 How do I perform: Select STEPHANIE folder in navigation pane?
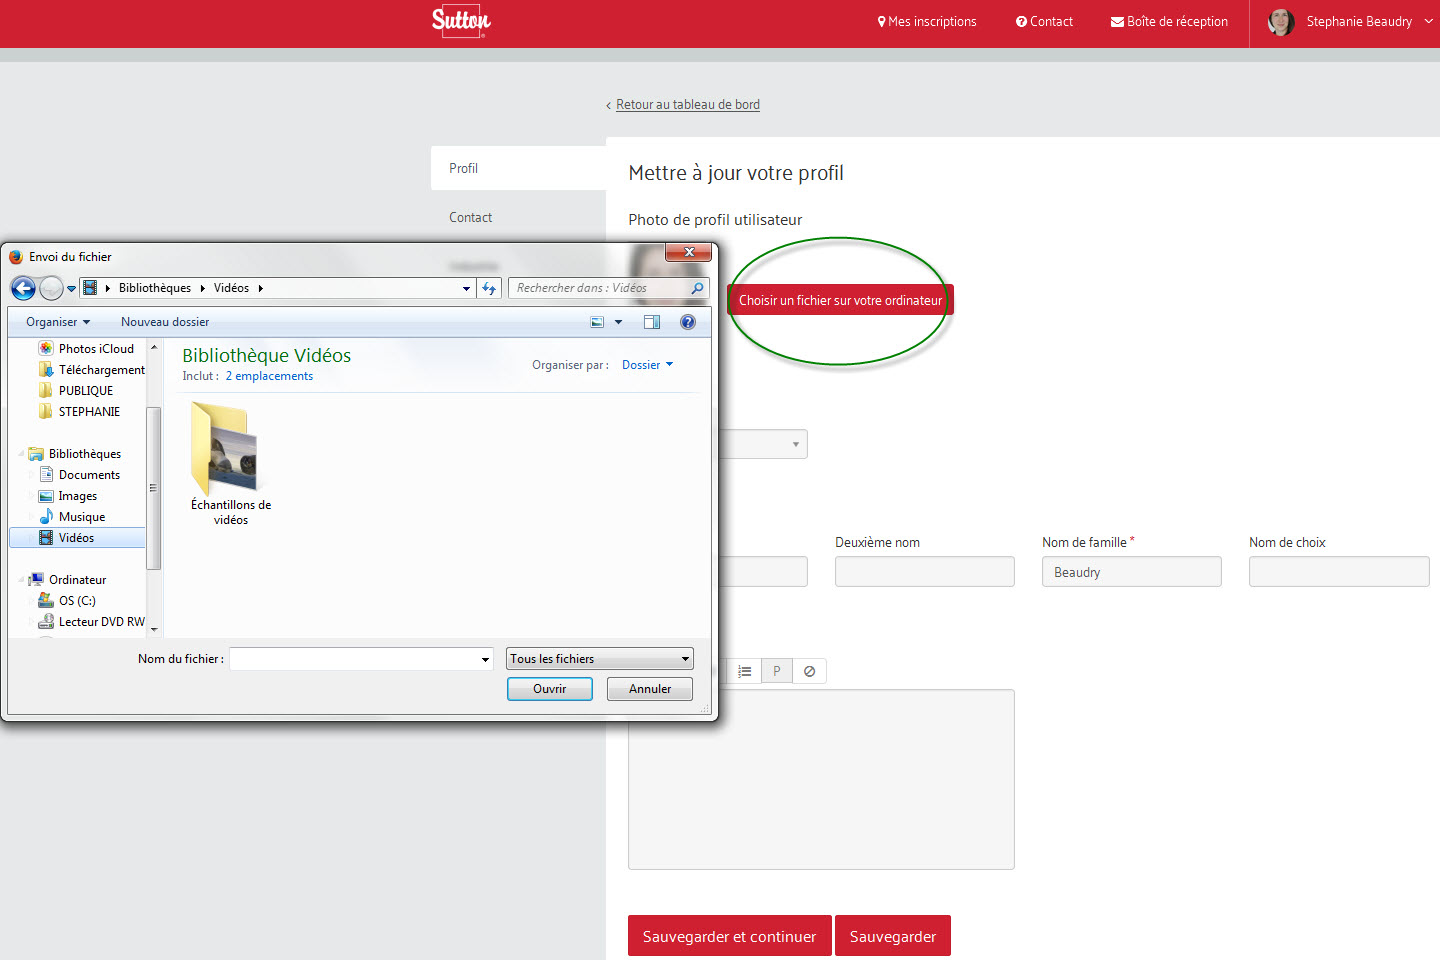tap(79, 412)
